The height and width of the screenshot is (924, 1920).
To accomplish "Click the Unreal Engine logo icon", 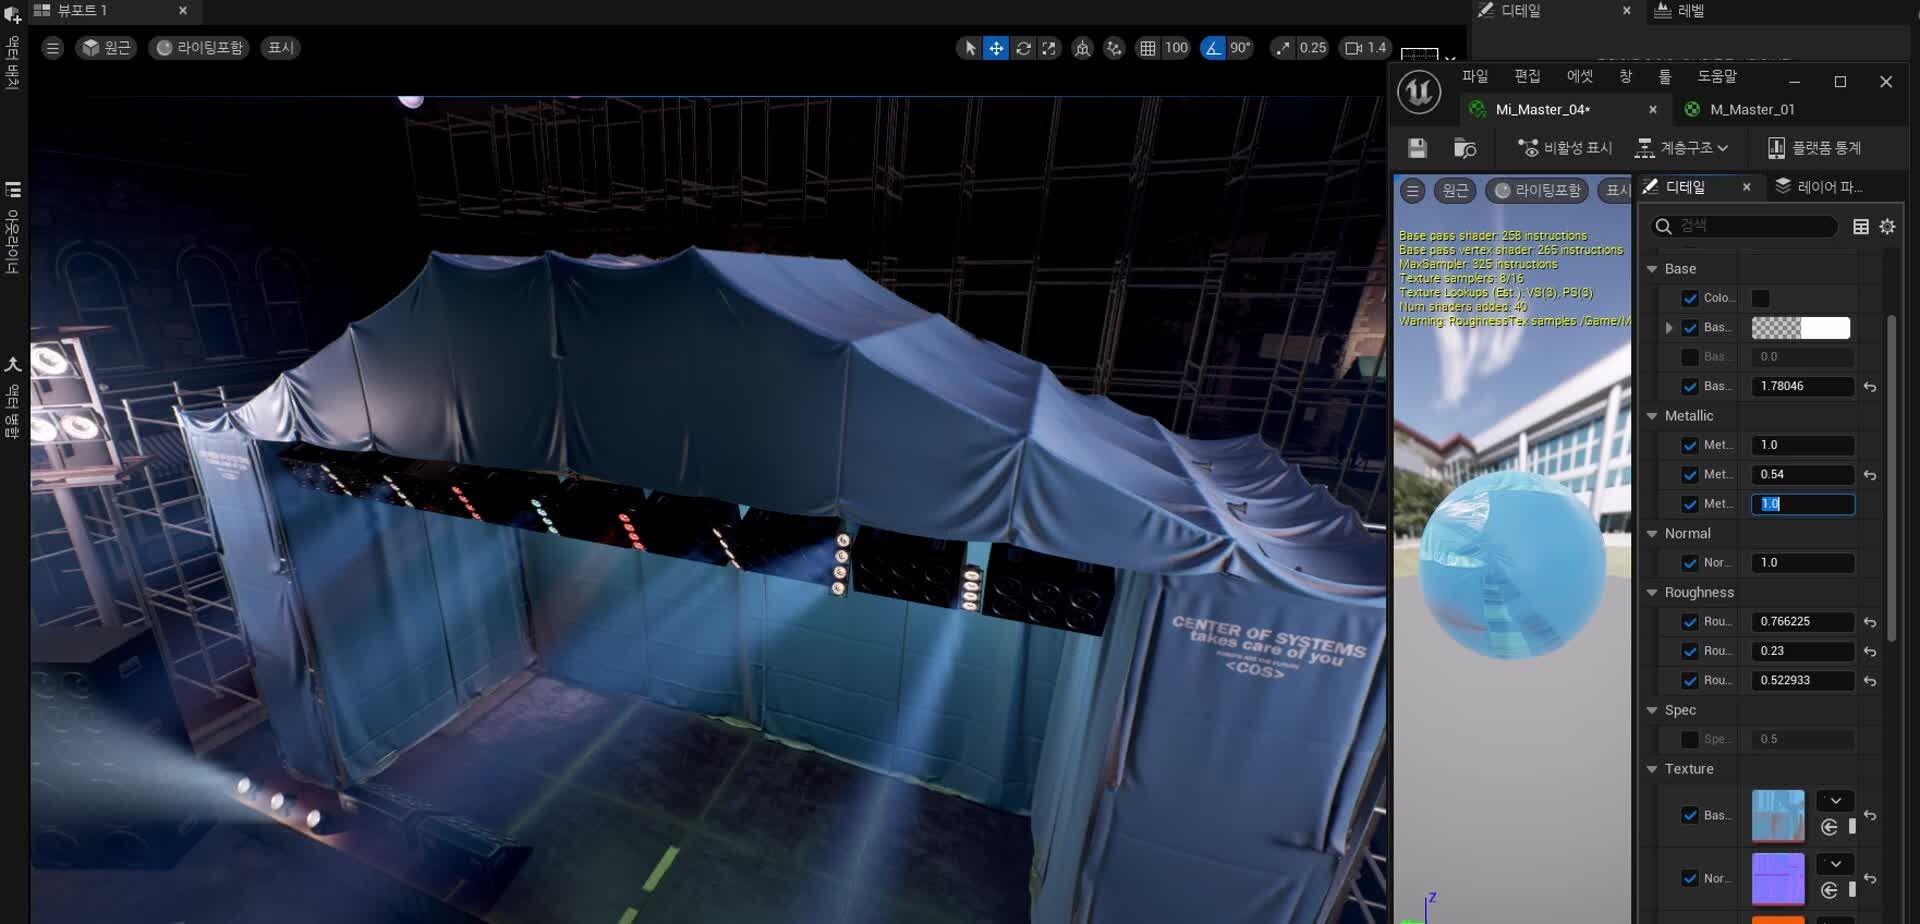I will coord(1419,92).
